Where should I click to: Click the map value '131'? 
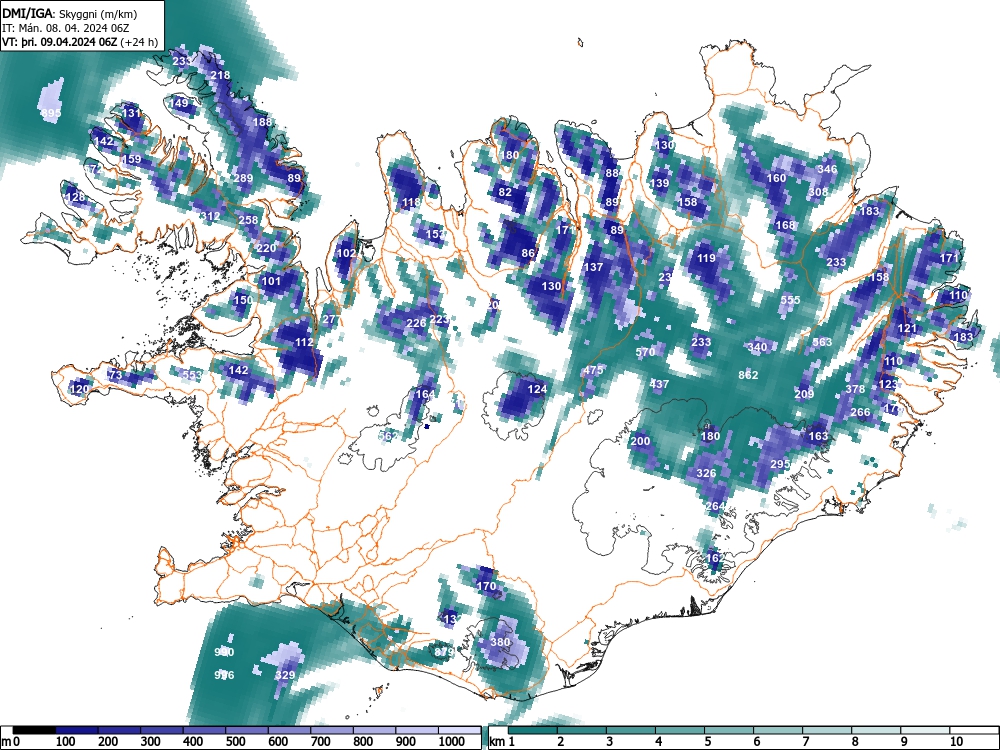[x=131, y=113]
